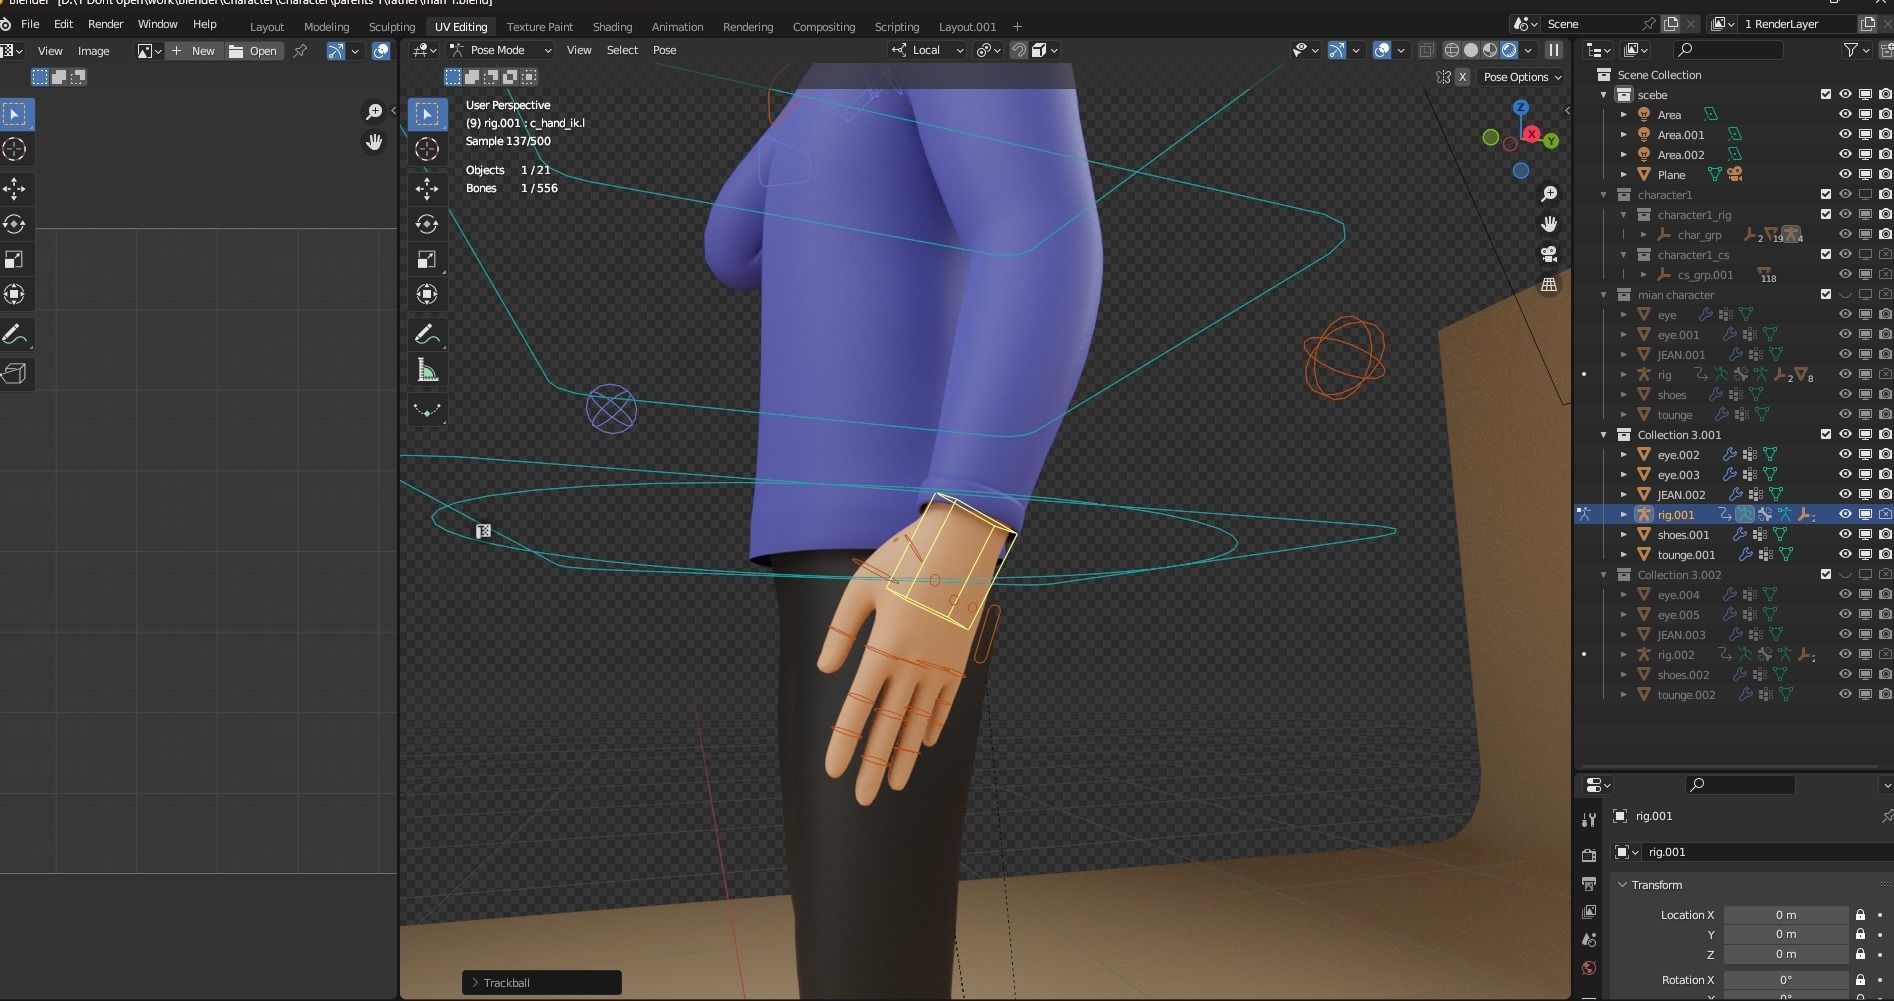This screenshot has height=1001, width=1894.
Task: Uncheck Collection 3.001 exclude checkbox
Action: pos(1826,434)
